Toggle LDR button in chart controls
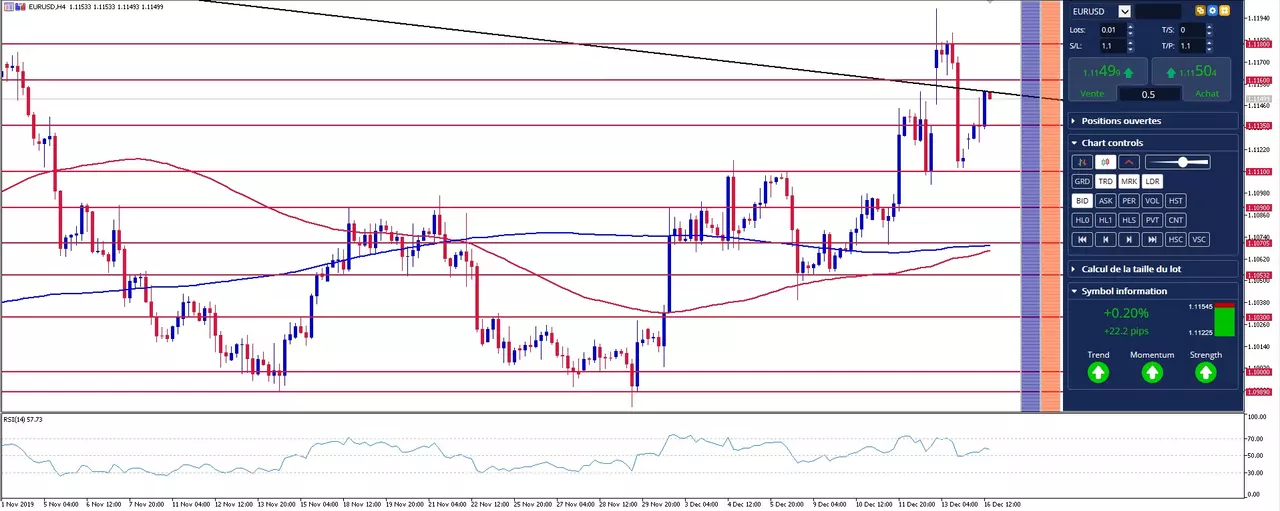The height and width of the screenshot is (511, 1280). pos(1153,181)
